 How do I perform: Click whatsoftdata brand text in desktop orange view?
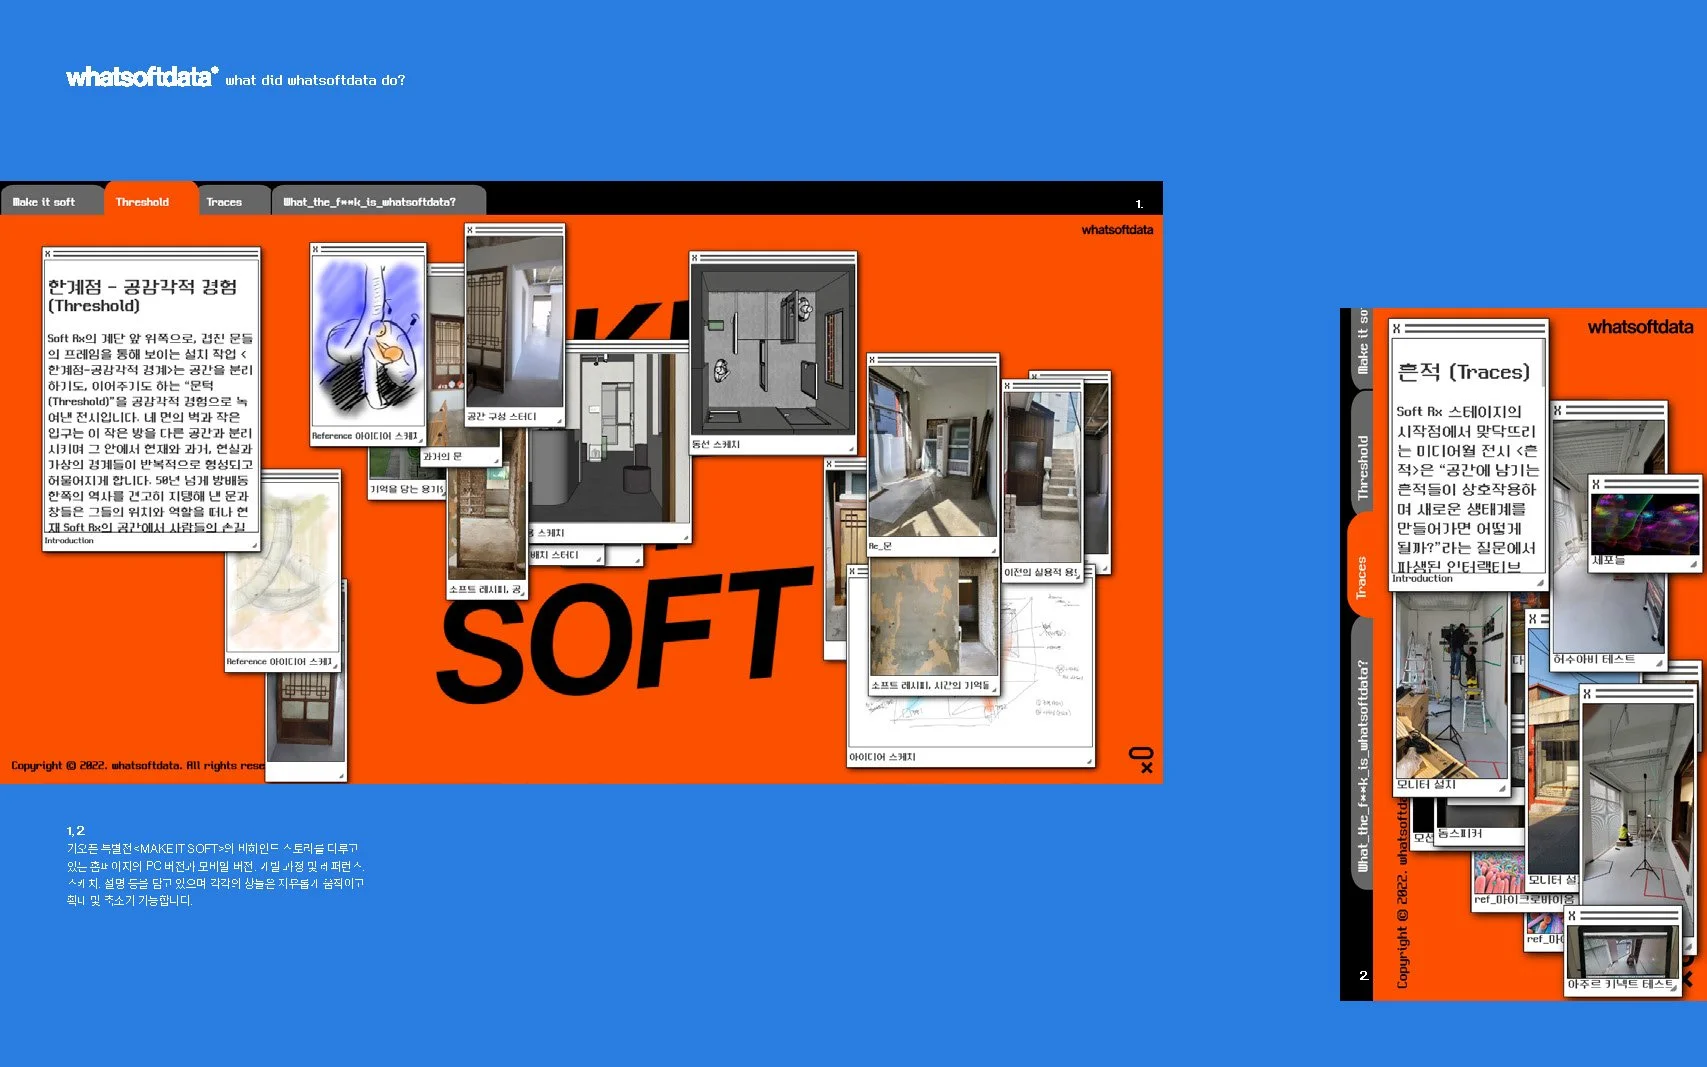tap(1117, 230)
